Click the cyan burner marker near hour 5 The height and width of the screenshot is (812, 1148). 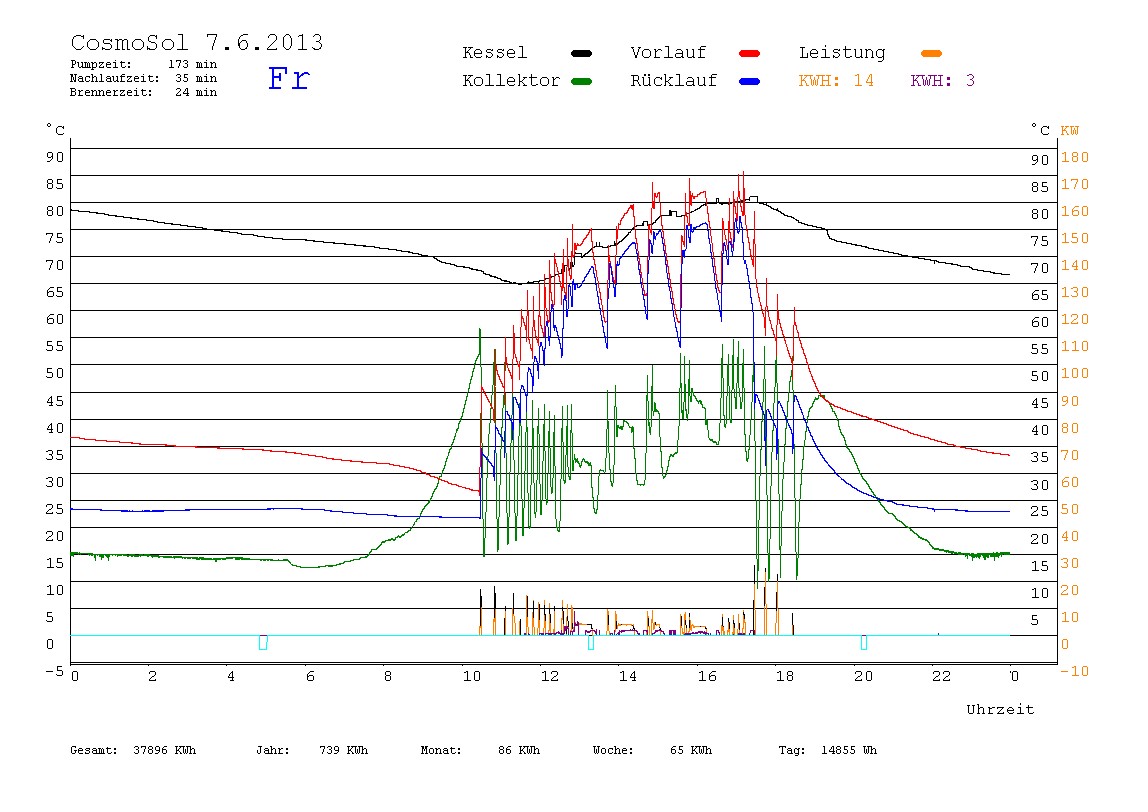(x=263, y=642)
